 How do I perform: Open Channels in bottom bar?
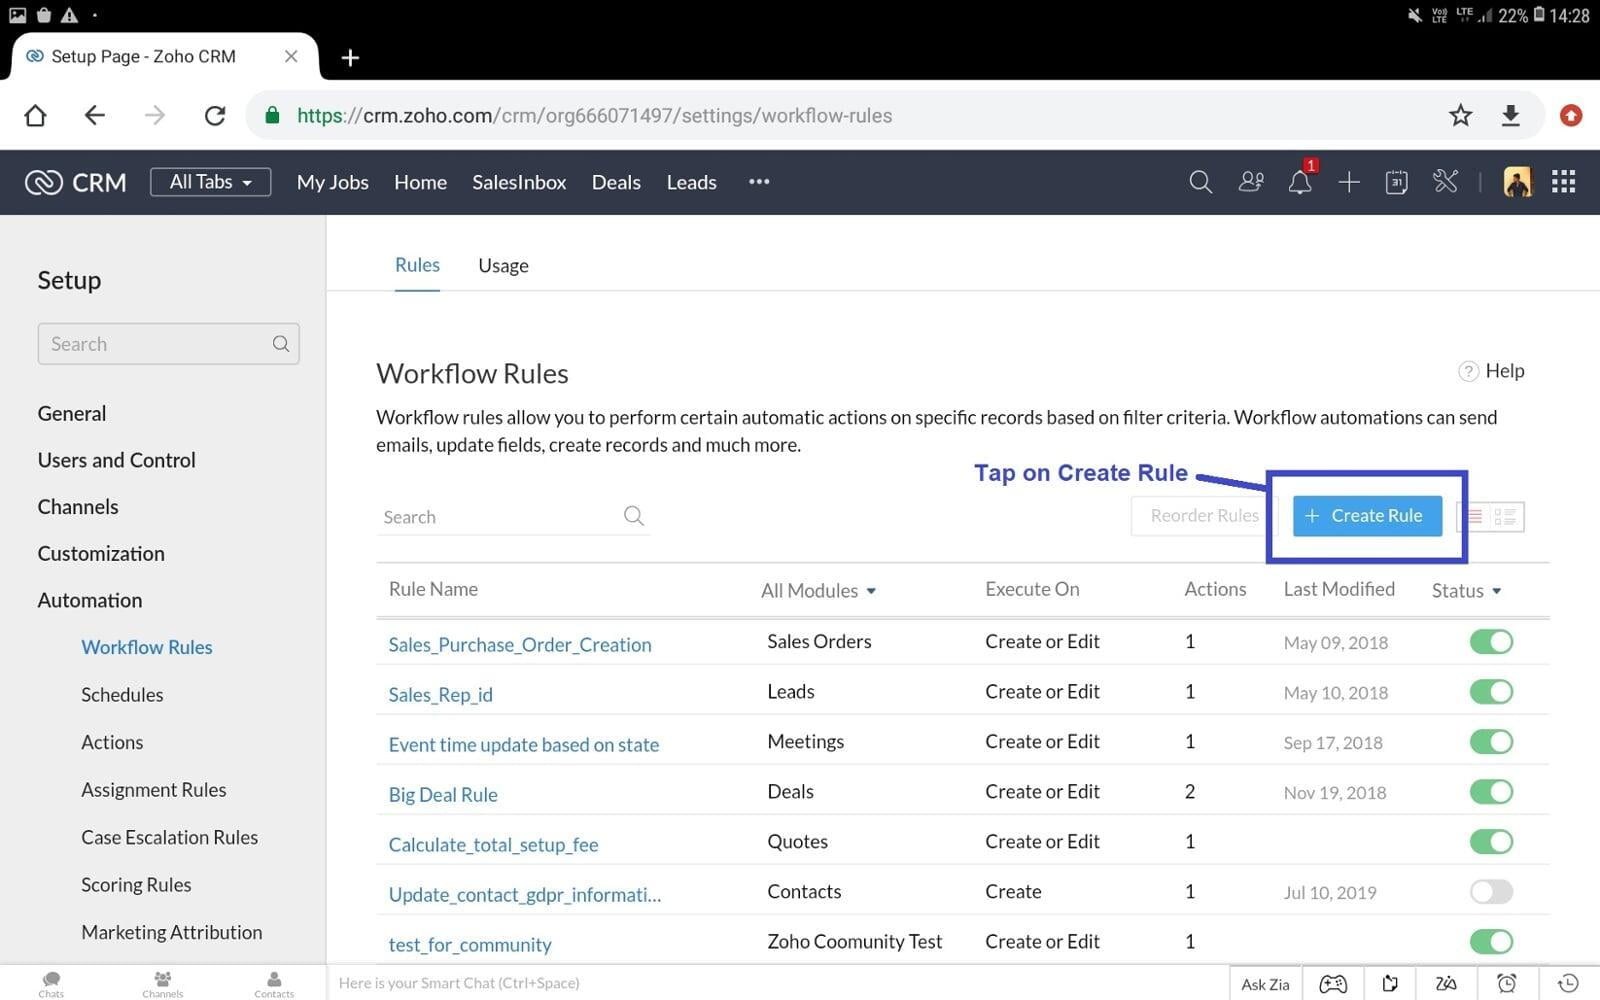click(x=162, y=984)
